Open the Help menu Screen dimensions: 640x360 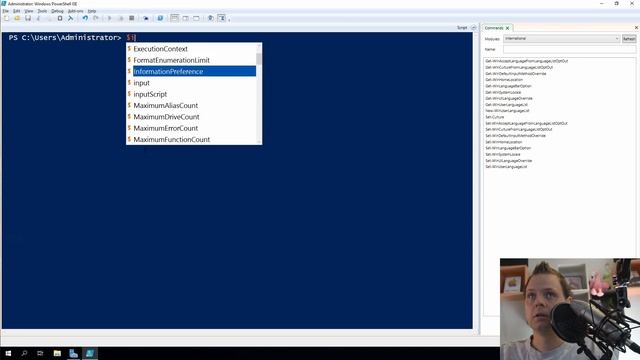(92, 11)
